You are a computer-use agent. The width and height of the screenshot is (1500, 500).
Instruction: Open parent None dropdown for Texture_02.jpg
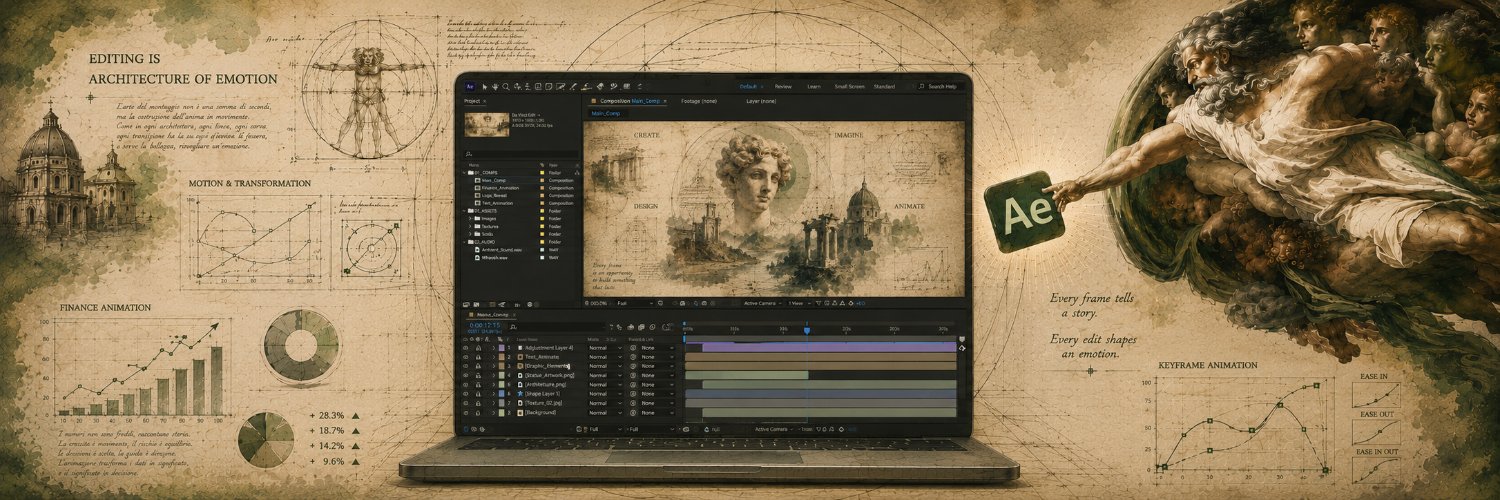(657, 403)
